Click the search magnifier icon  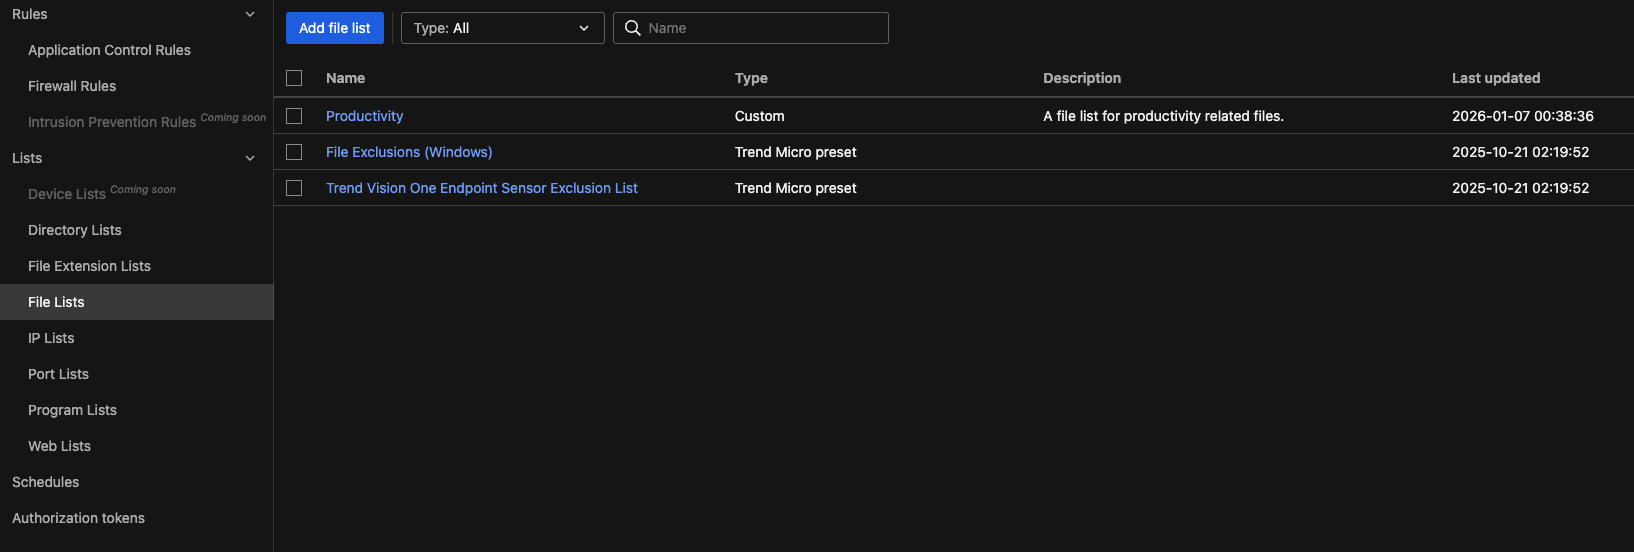click(x=632, y=28)
